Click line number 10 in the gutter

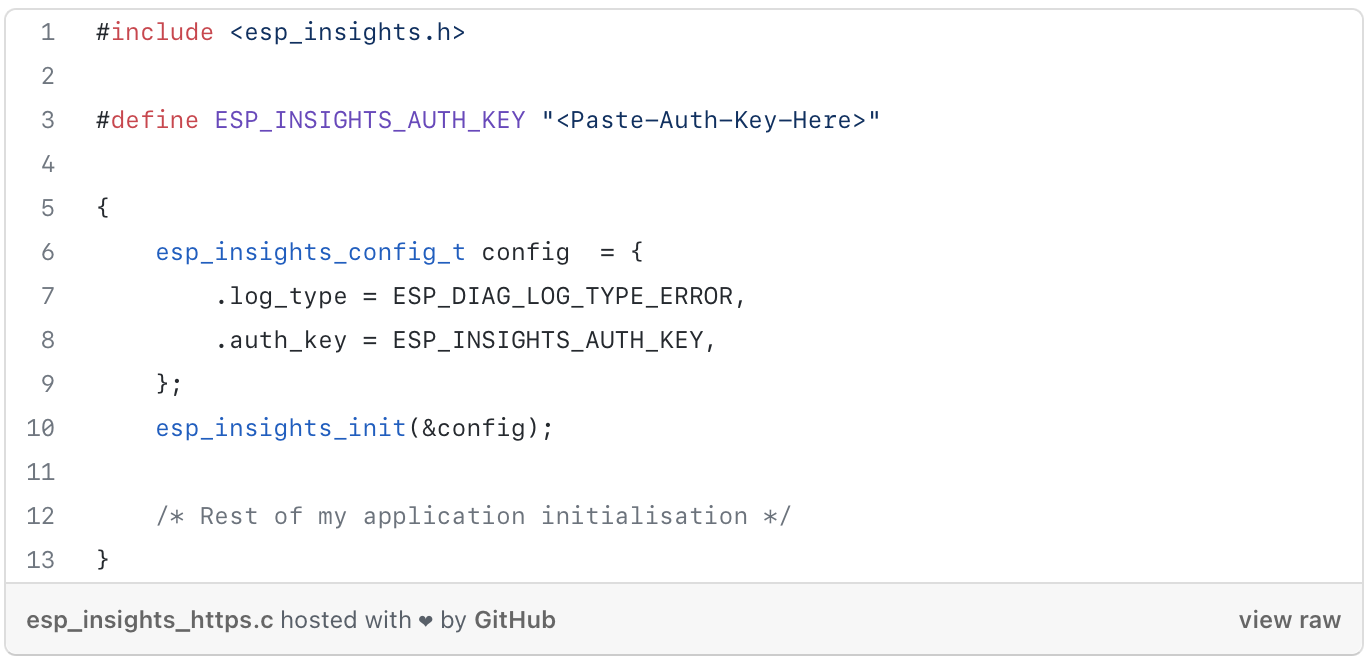tap(41, 428)
